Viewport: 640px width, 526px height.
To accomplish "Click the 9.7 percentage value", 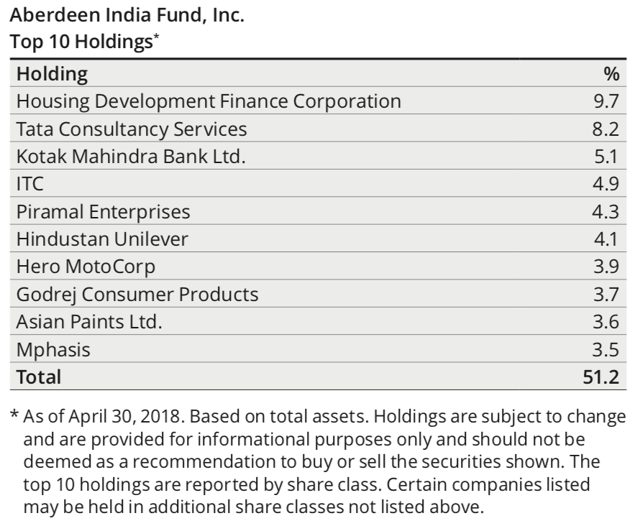I will coord(606,101).
